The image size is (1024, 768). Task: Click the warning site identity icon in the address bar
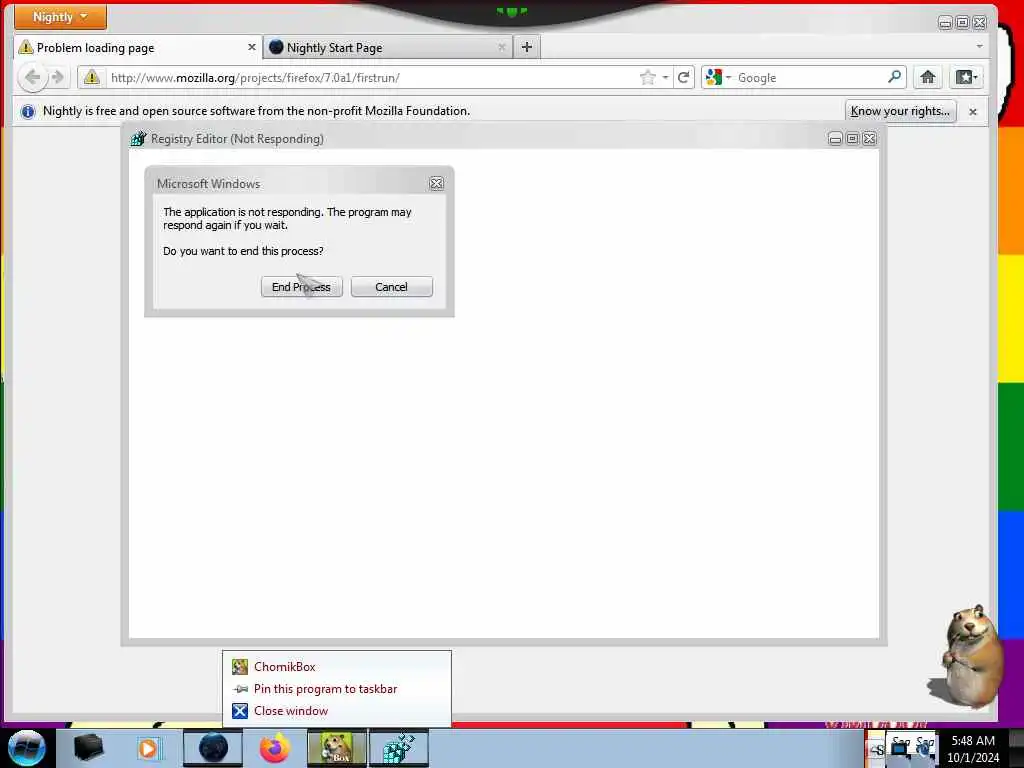[x=92, y=78]
